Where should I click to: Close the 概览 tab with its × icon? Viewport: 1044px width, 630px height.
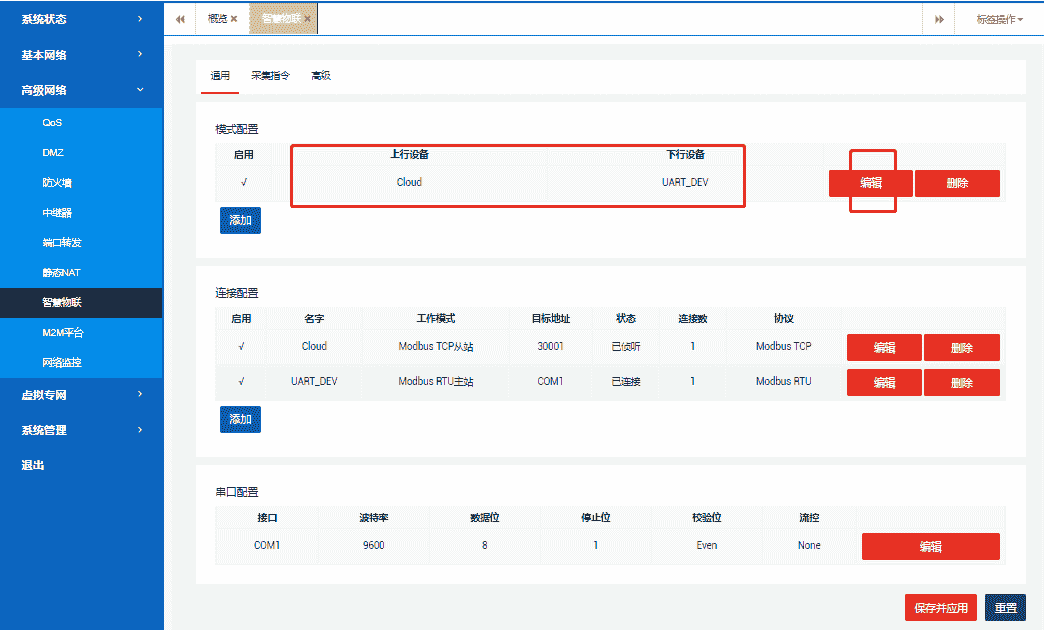click(x=236, y=17)
